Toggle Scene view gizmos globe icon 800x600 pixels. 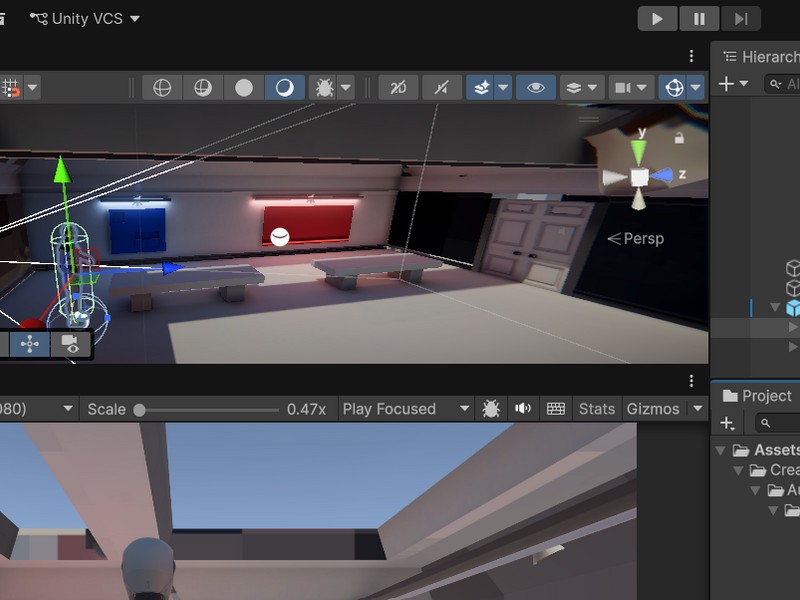[674, 88]
